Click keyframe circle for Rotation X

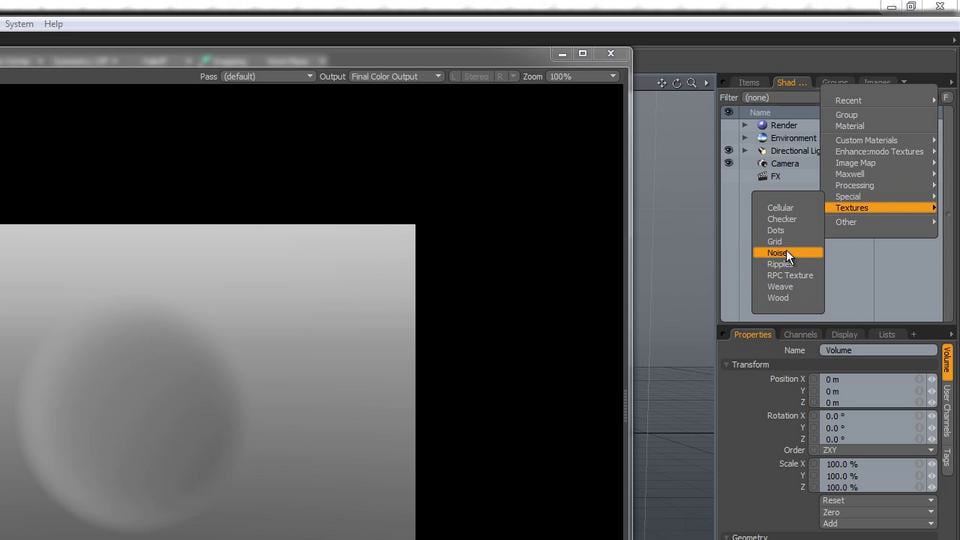(x=919, y=416)
